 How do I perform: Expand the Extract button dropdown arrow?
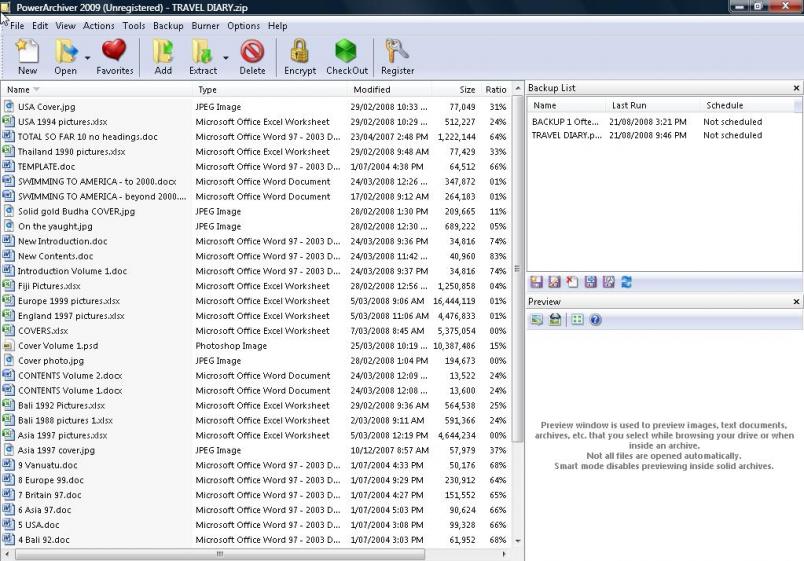(226, 57)
